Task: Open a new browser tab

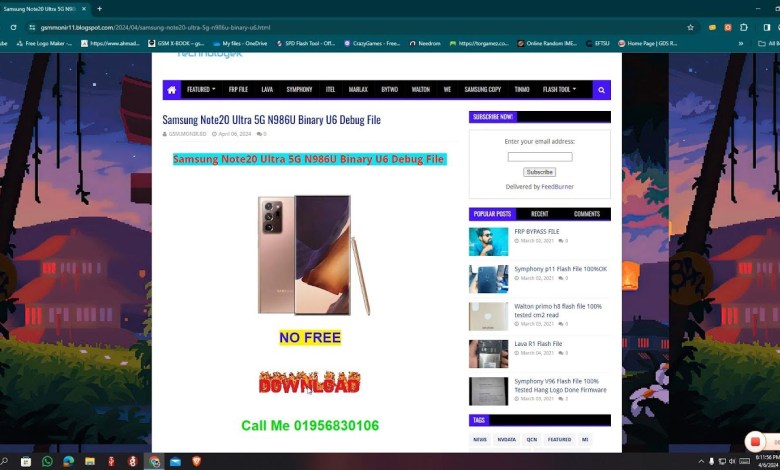Action: pyautogui.click(x=99, y=8)
